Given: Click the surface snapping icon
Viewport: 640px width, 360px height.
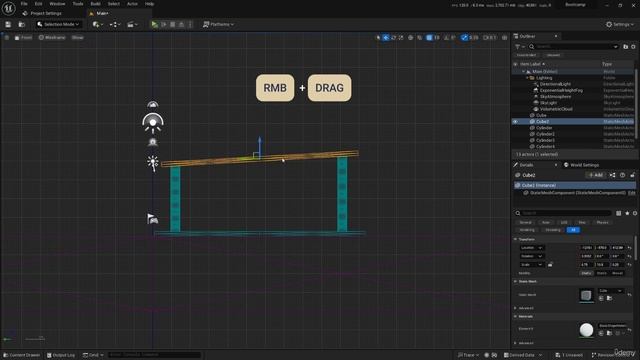Looking at the screenshot, I should [420, 38].
